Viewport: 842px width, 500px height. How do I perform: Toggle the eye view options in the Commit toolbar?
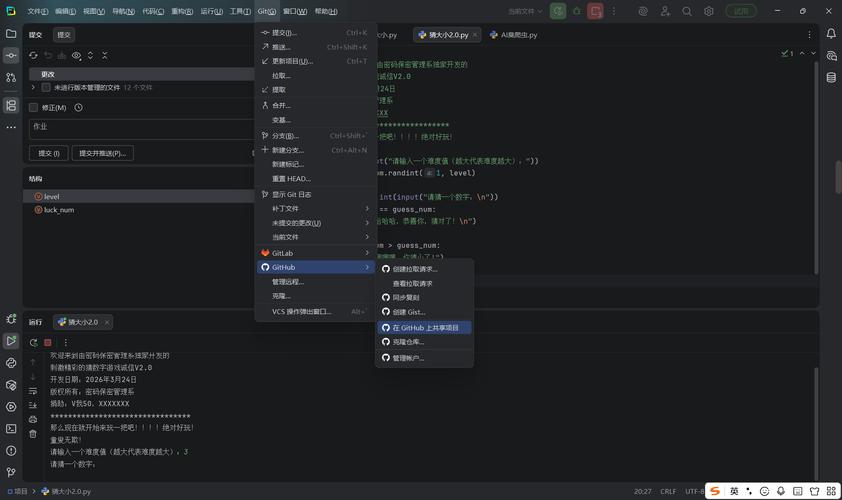(77, 55)
